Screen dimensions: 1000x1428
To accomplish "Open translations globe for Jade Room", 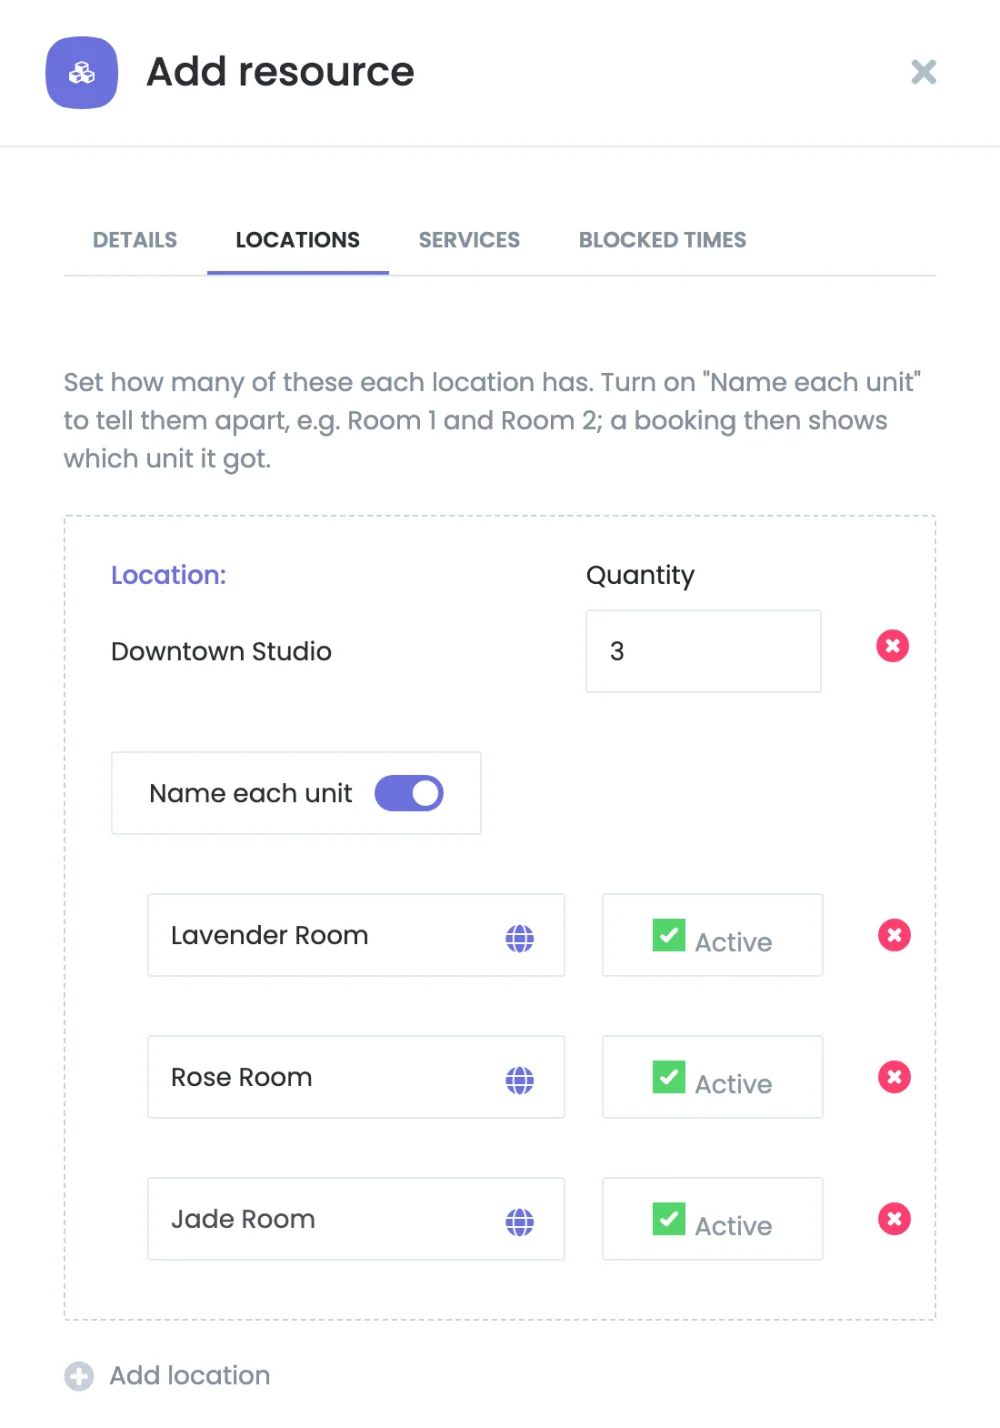I will click(520, 1222).
